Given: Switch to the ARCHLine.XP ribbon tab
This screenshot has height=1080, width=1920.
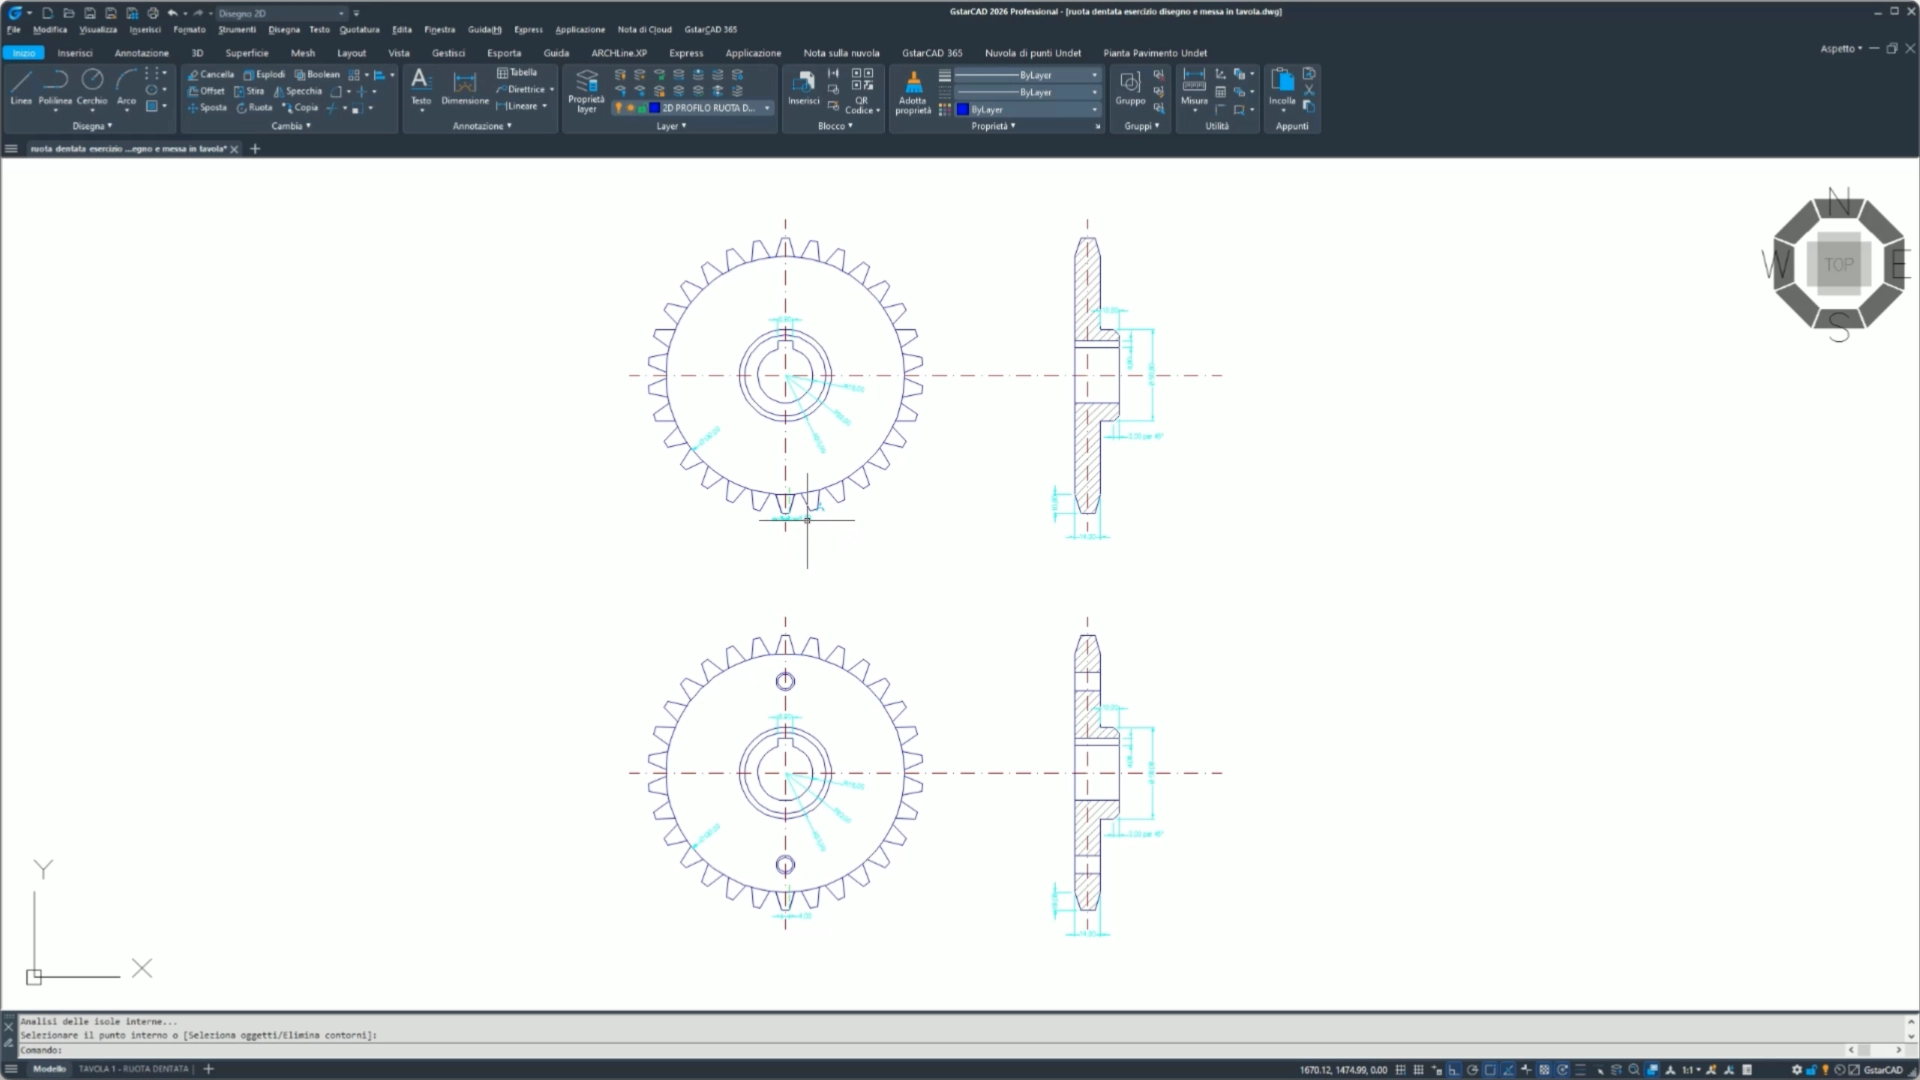Looking at the screenshot, I should [x=618, y=53].
